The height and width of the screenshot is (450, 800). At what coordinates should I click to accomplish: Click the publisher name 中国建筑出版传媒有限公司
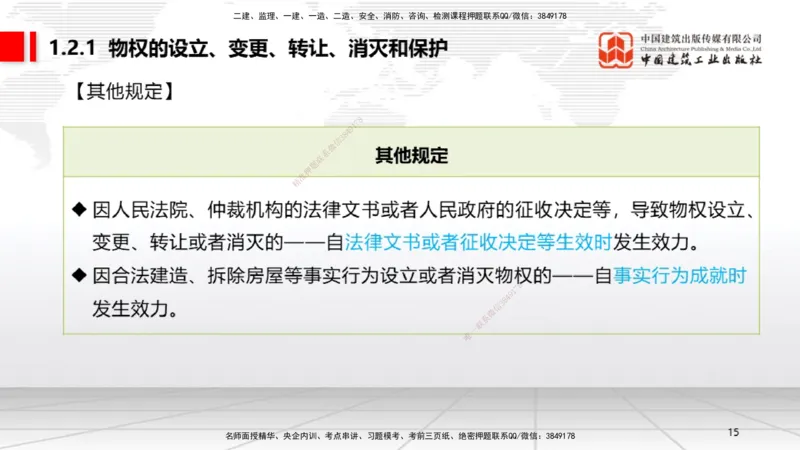click(701, 38)
